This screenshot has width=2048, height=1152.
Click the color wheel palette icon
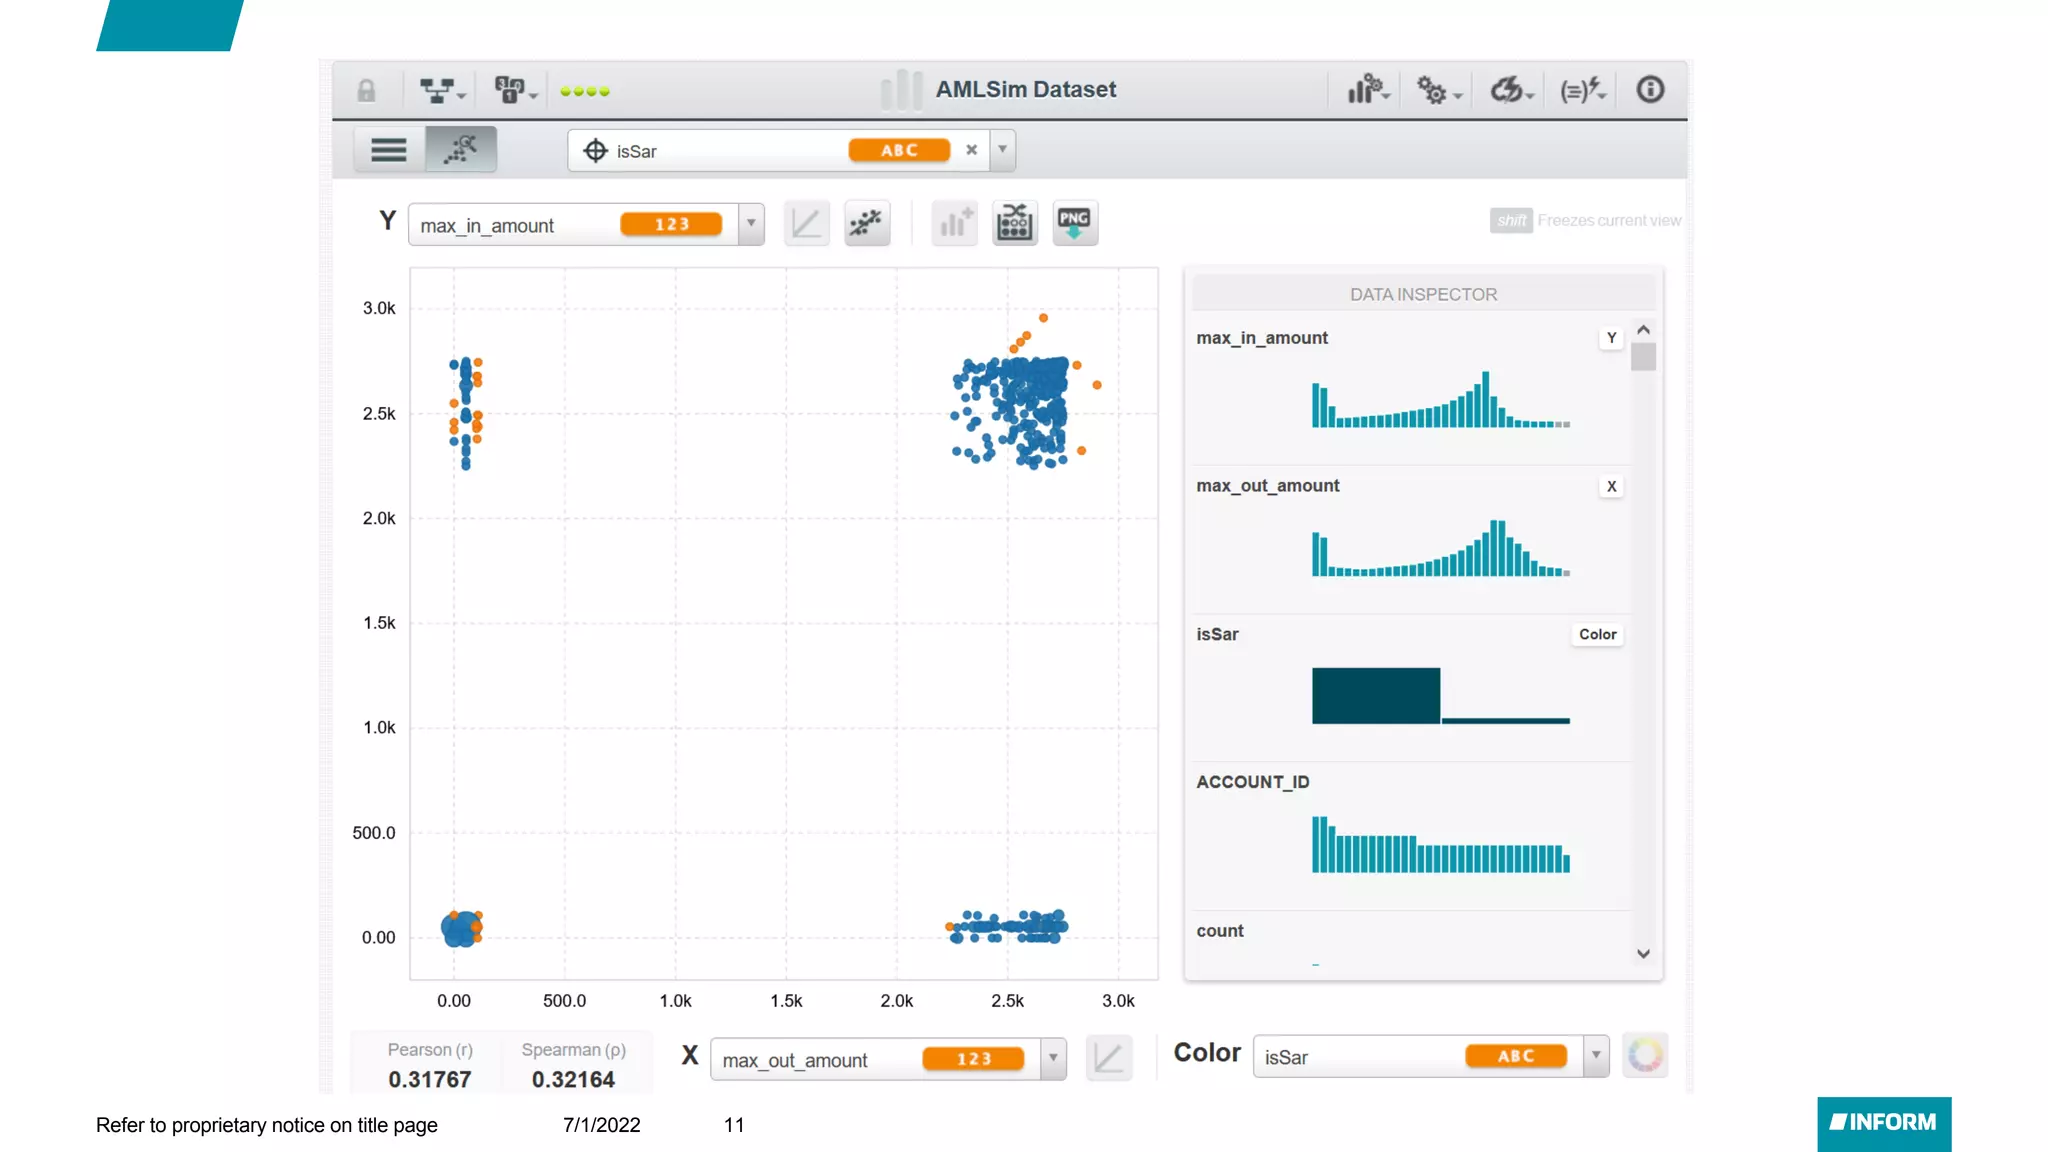pos(1645,1056)
